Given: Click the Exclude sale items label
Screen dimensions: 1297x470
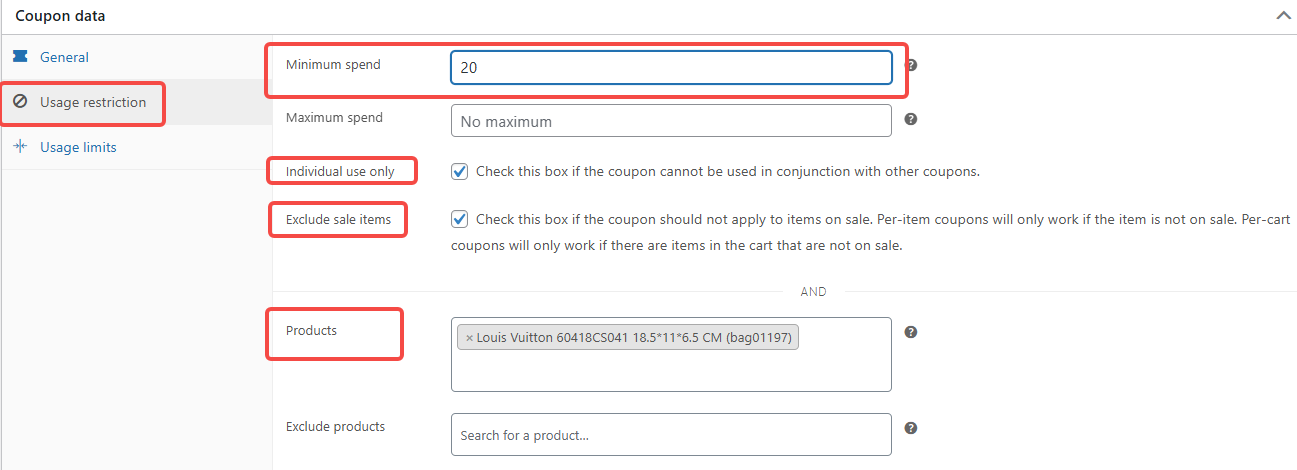Looking at the screenshot, I should [338, 219].
